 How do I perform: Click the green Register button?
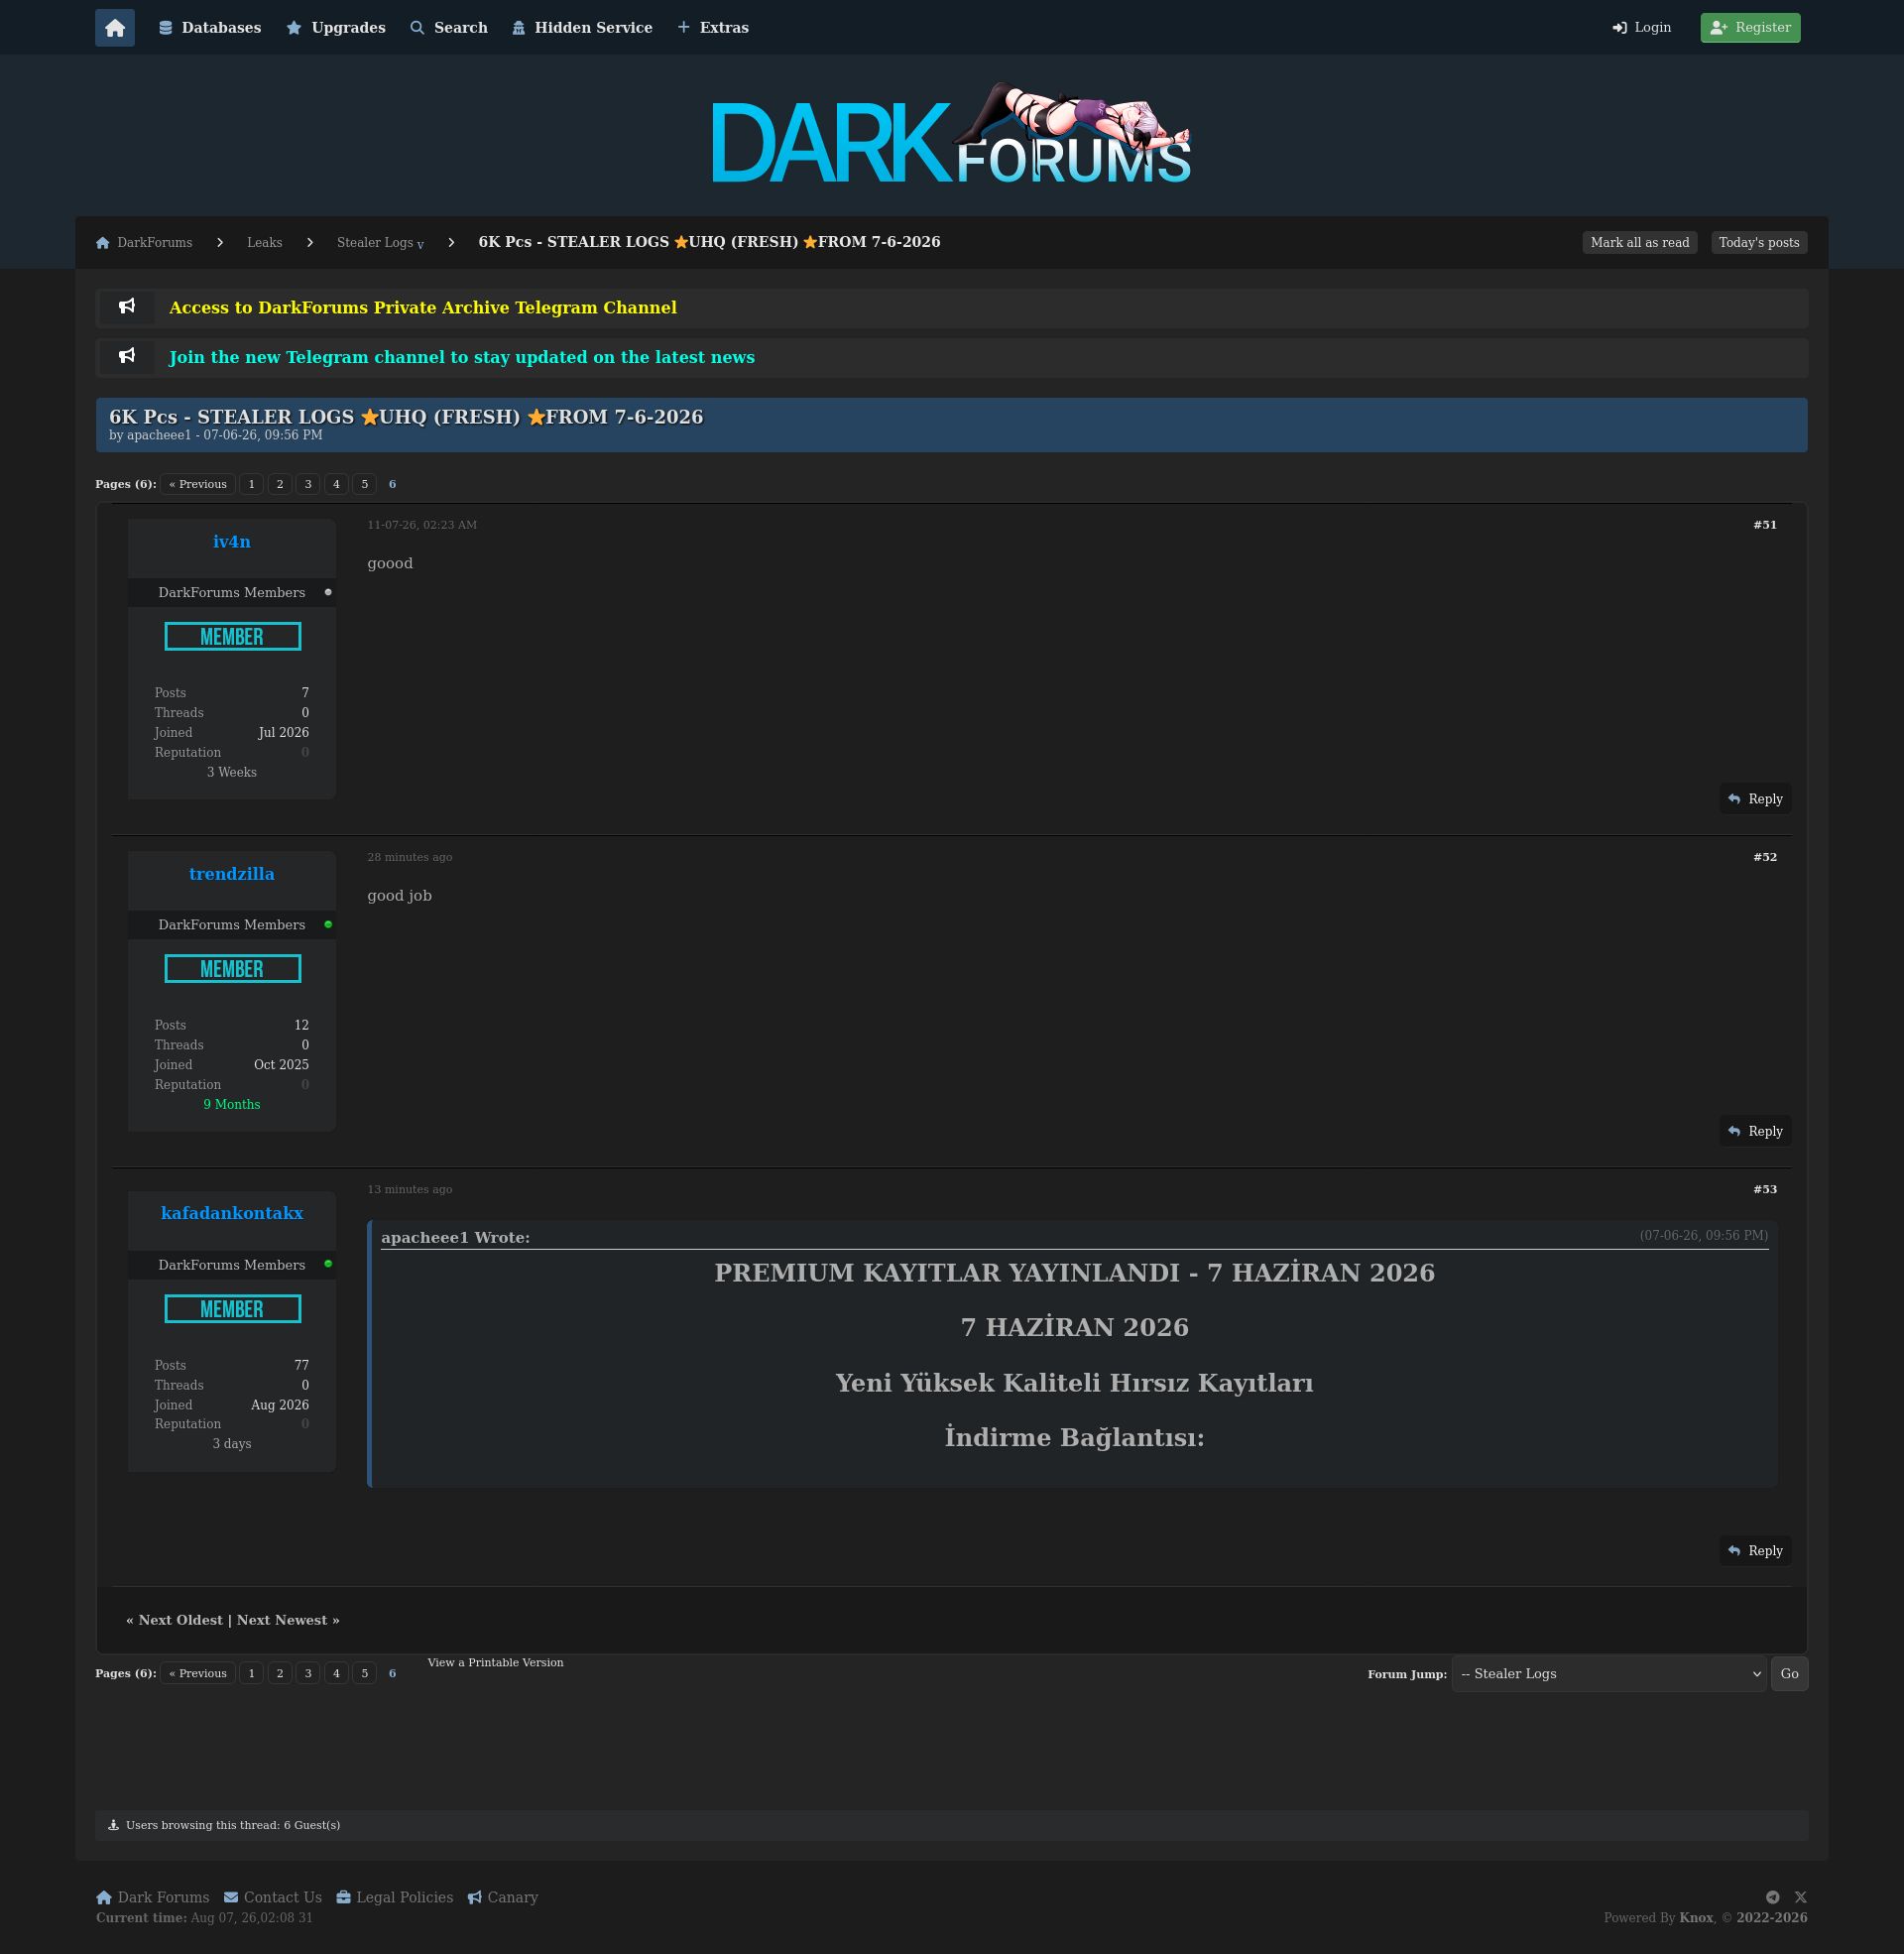point(1750,28)
